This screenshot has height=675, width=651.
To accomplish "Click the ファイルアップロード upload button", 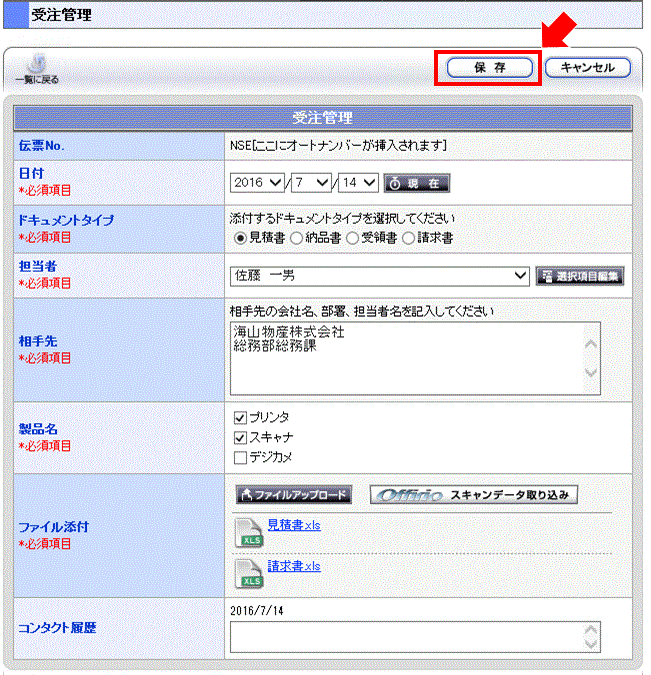I will [x=293, y=495].
